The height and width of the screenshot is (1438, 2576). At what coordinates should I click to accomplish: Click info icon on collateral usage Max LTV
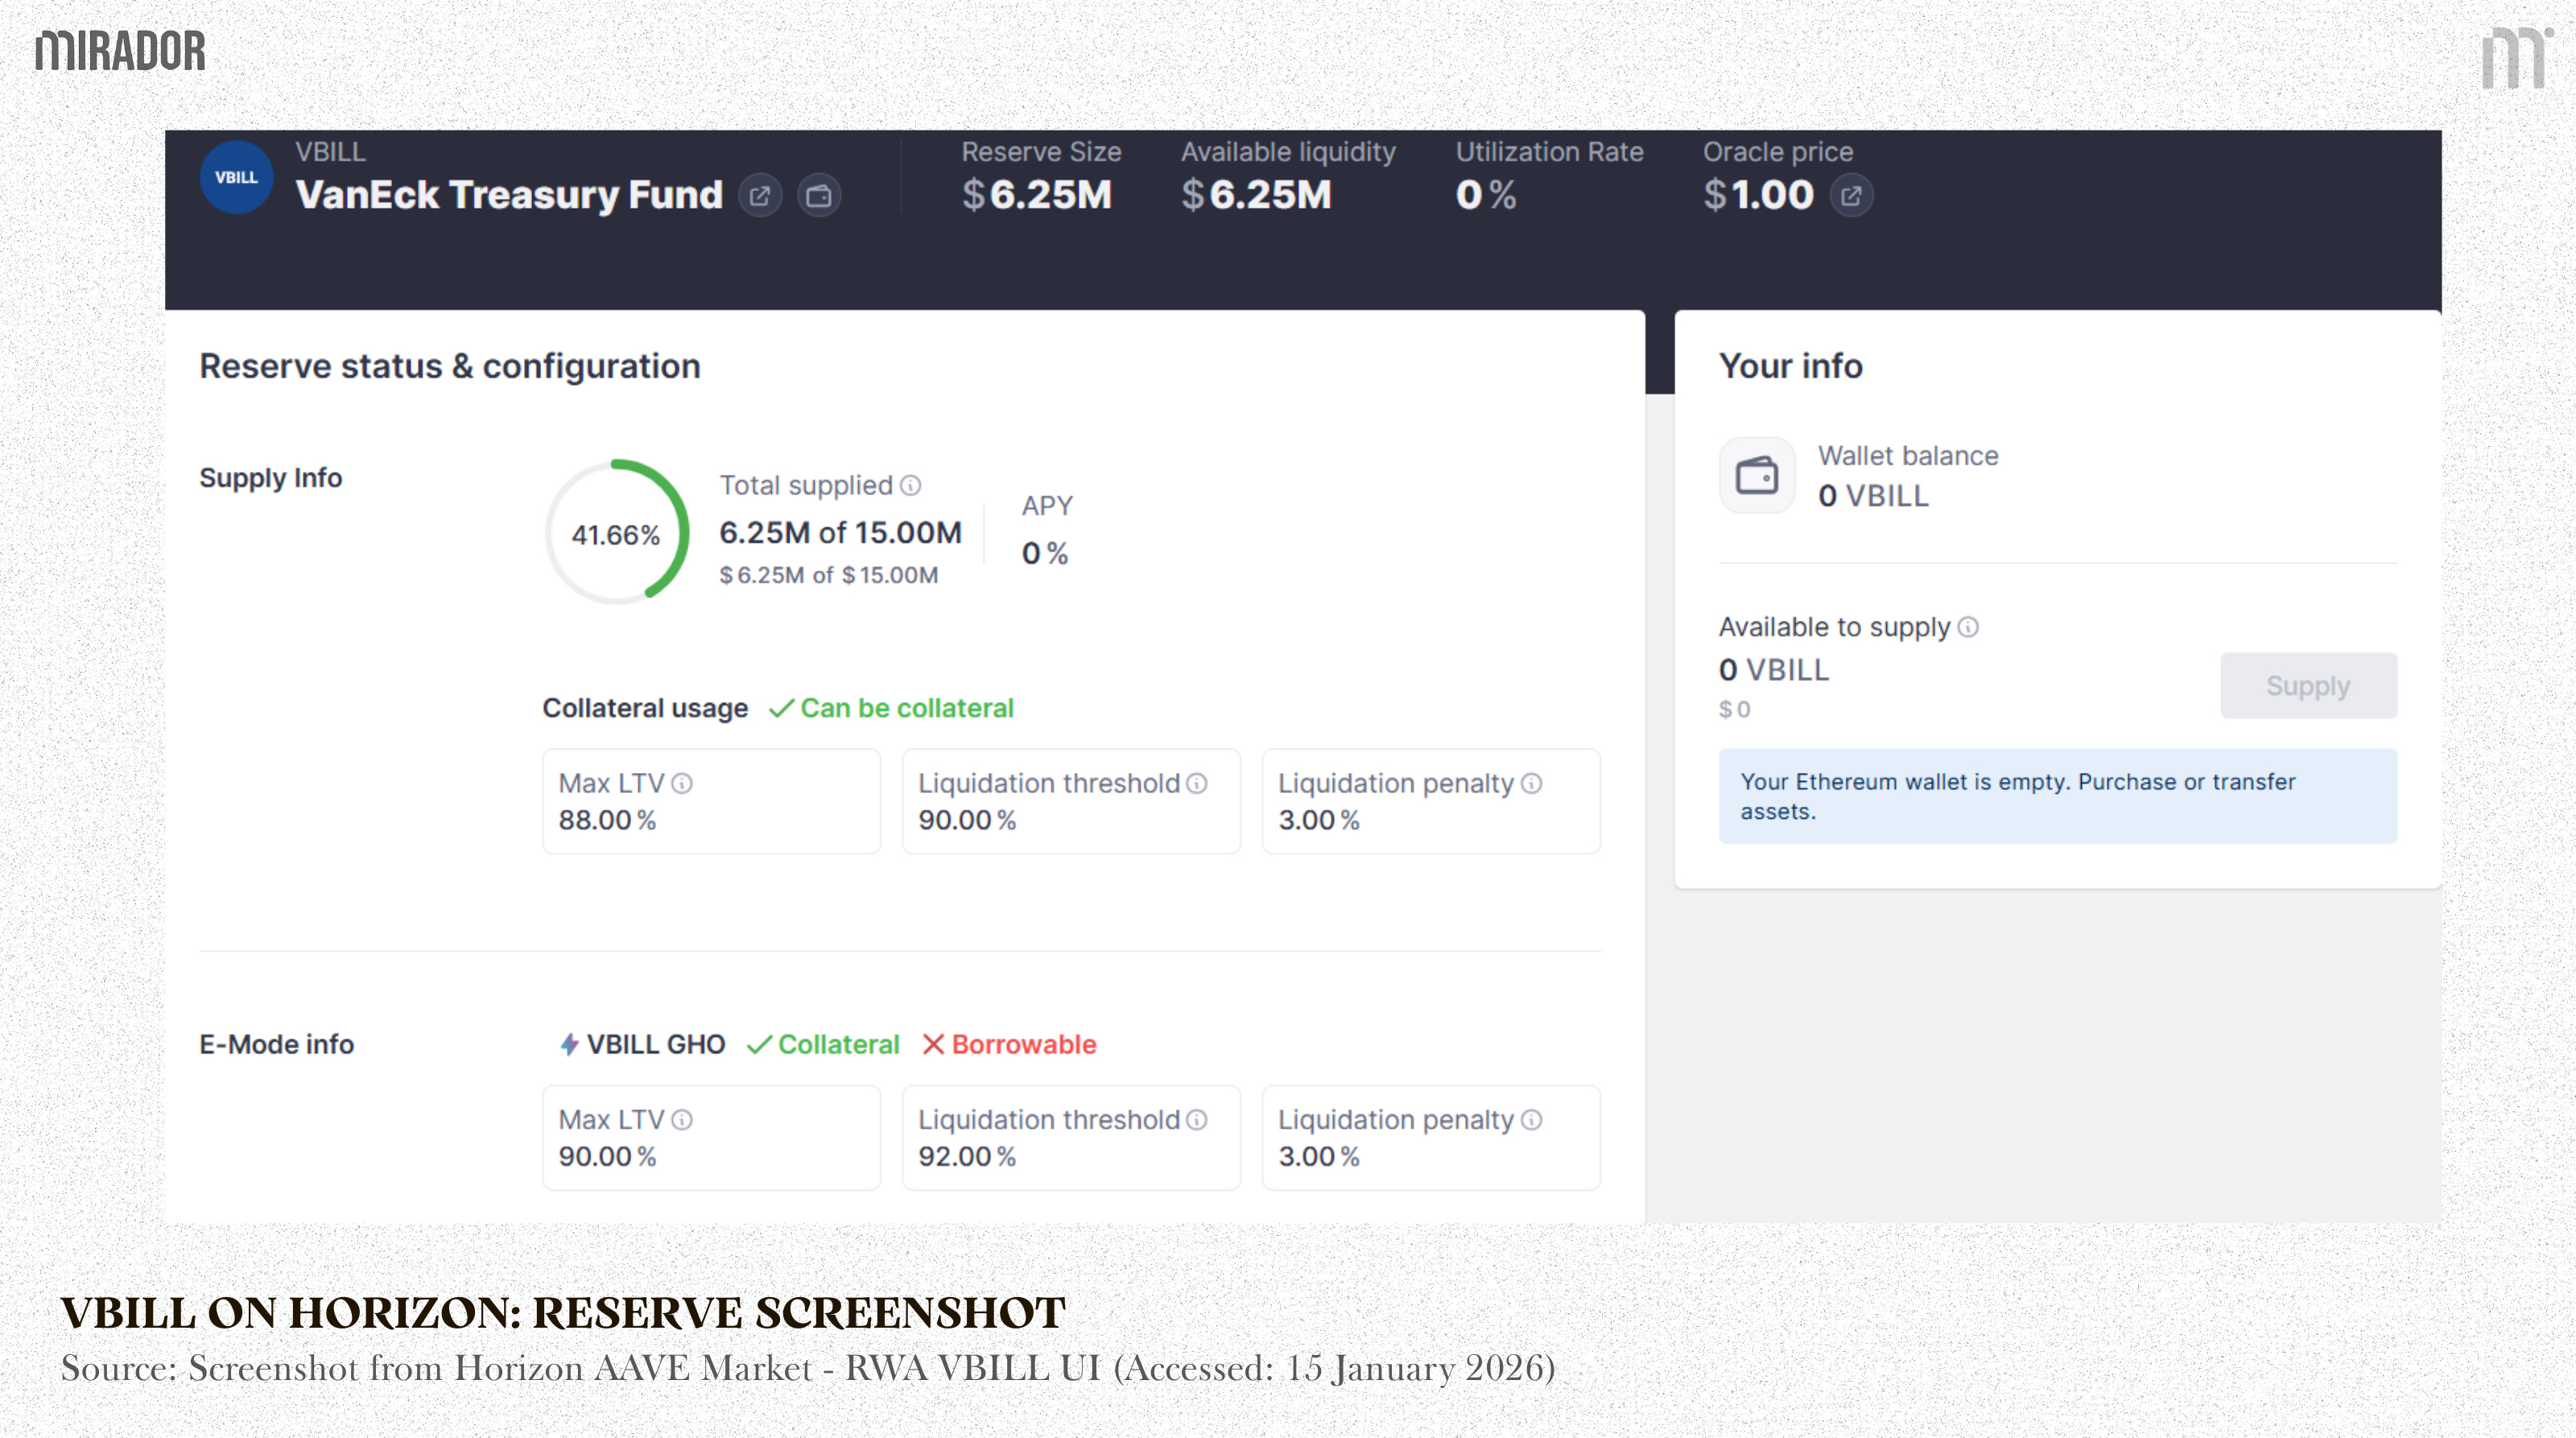point(682,783)
